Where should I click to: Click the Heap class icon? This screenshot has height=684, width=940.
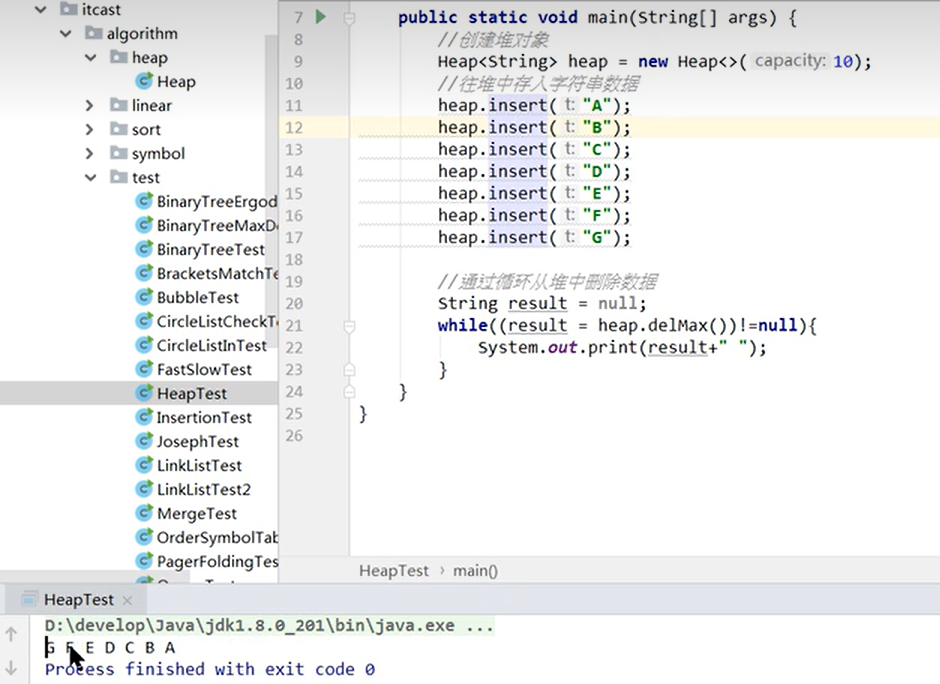144,81
